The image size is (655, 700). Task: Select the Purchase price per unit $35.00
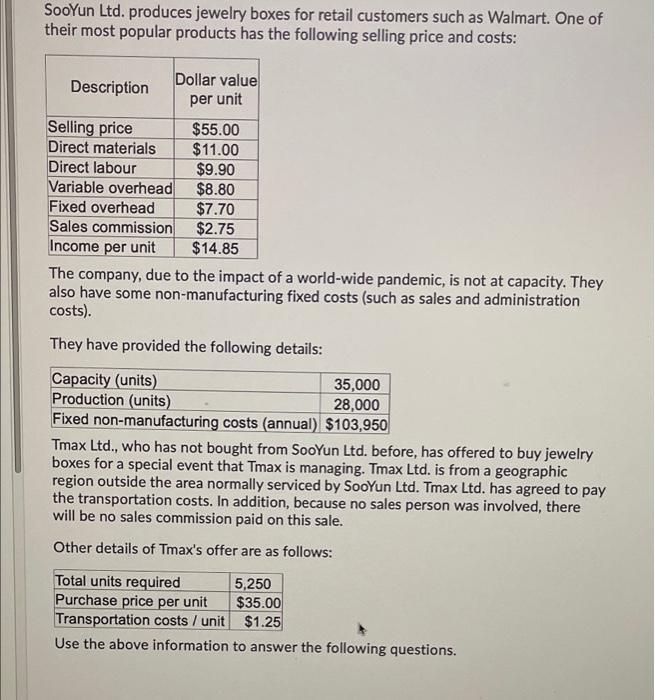256,602
